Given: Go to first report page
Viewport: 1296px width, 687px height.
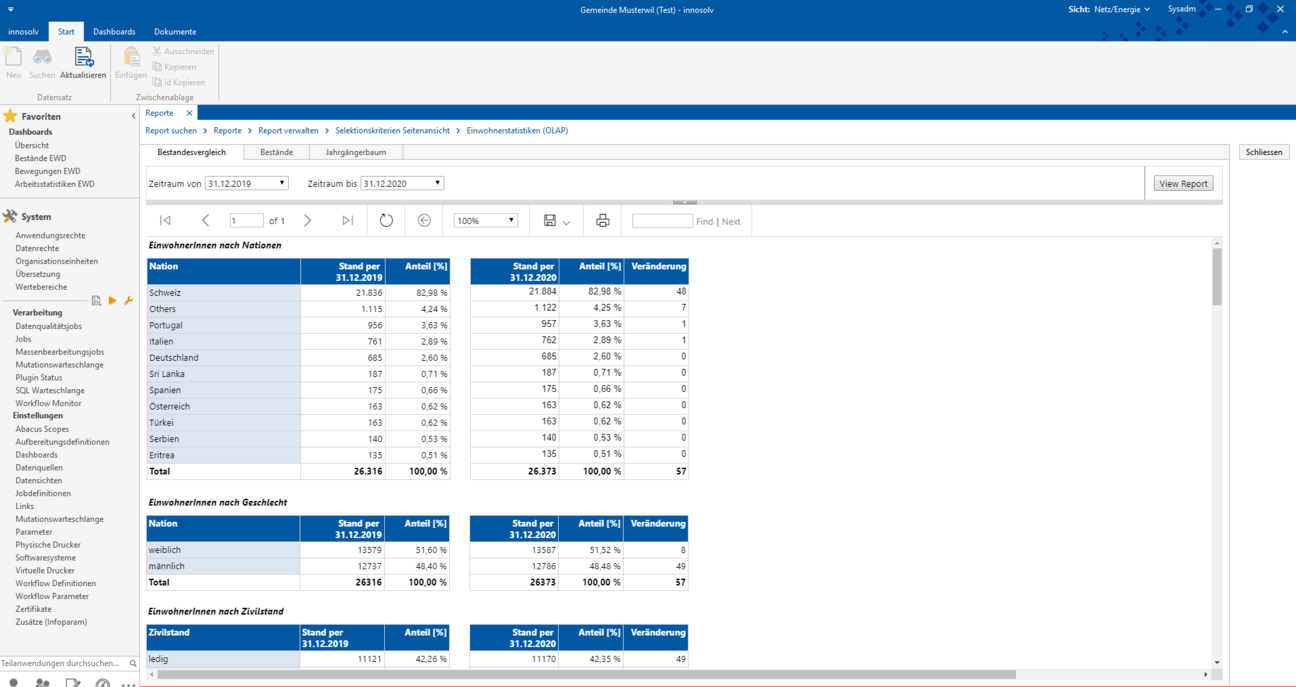Looking at the screenshot, I should click(x=165, y=221).
